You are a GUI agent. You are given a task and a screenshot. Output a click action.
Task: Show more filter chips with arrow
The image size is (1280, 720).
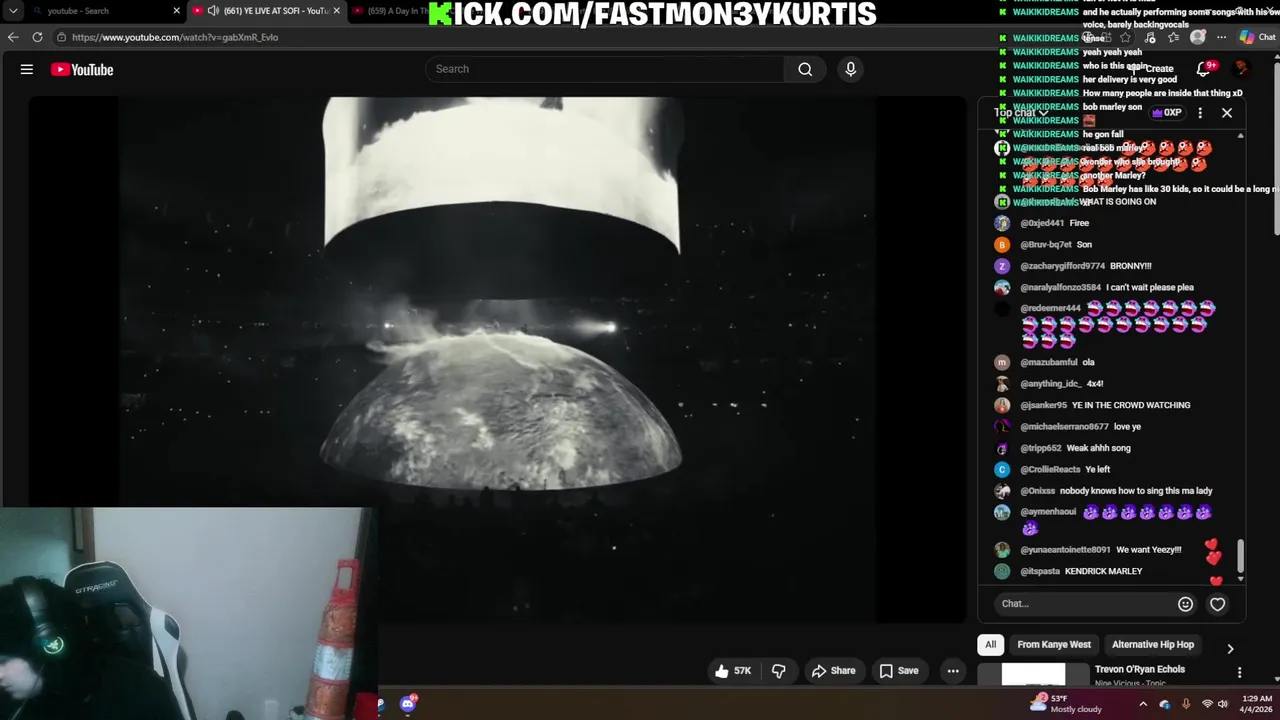click(x=1230, y=649)
